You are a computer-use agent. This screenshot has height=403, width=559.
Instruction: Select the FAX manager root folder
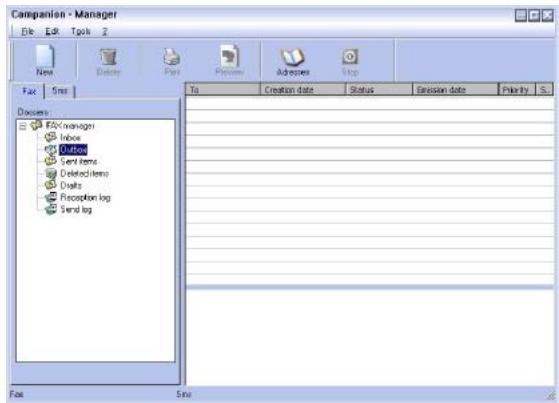70,126
